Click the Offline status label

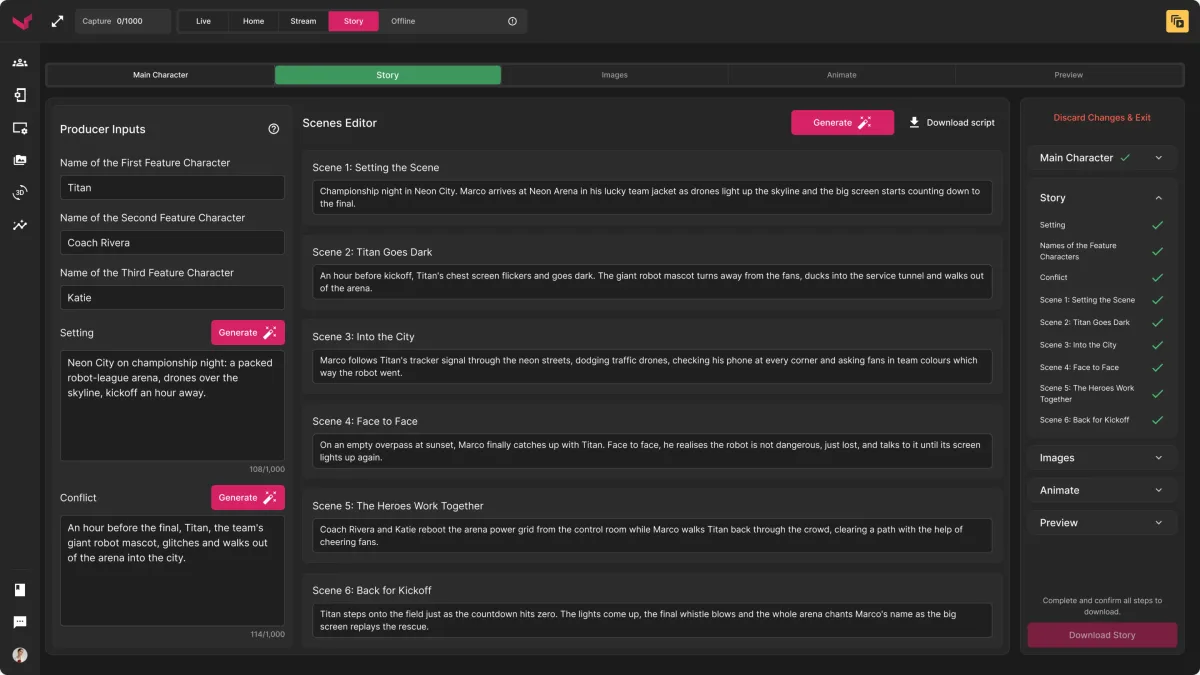click(x=403, y=21)
